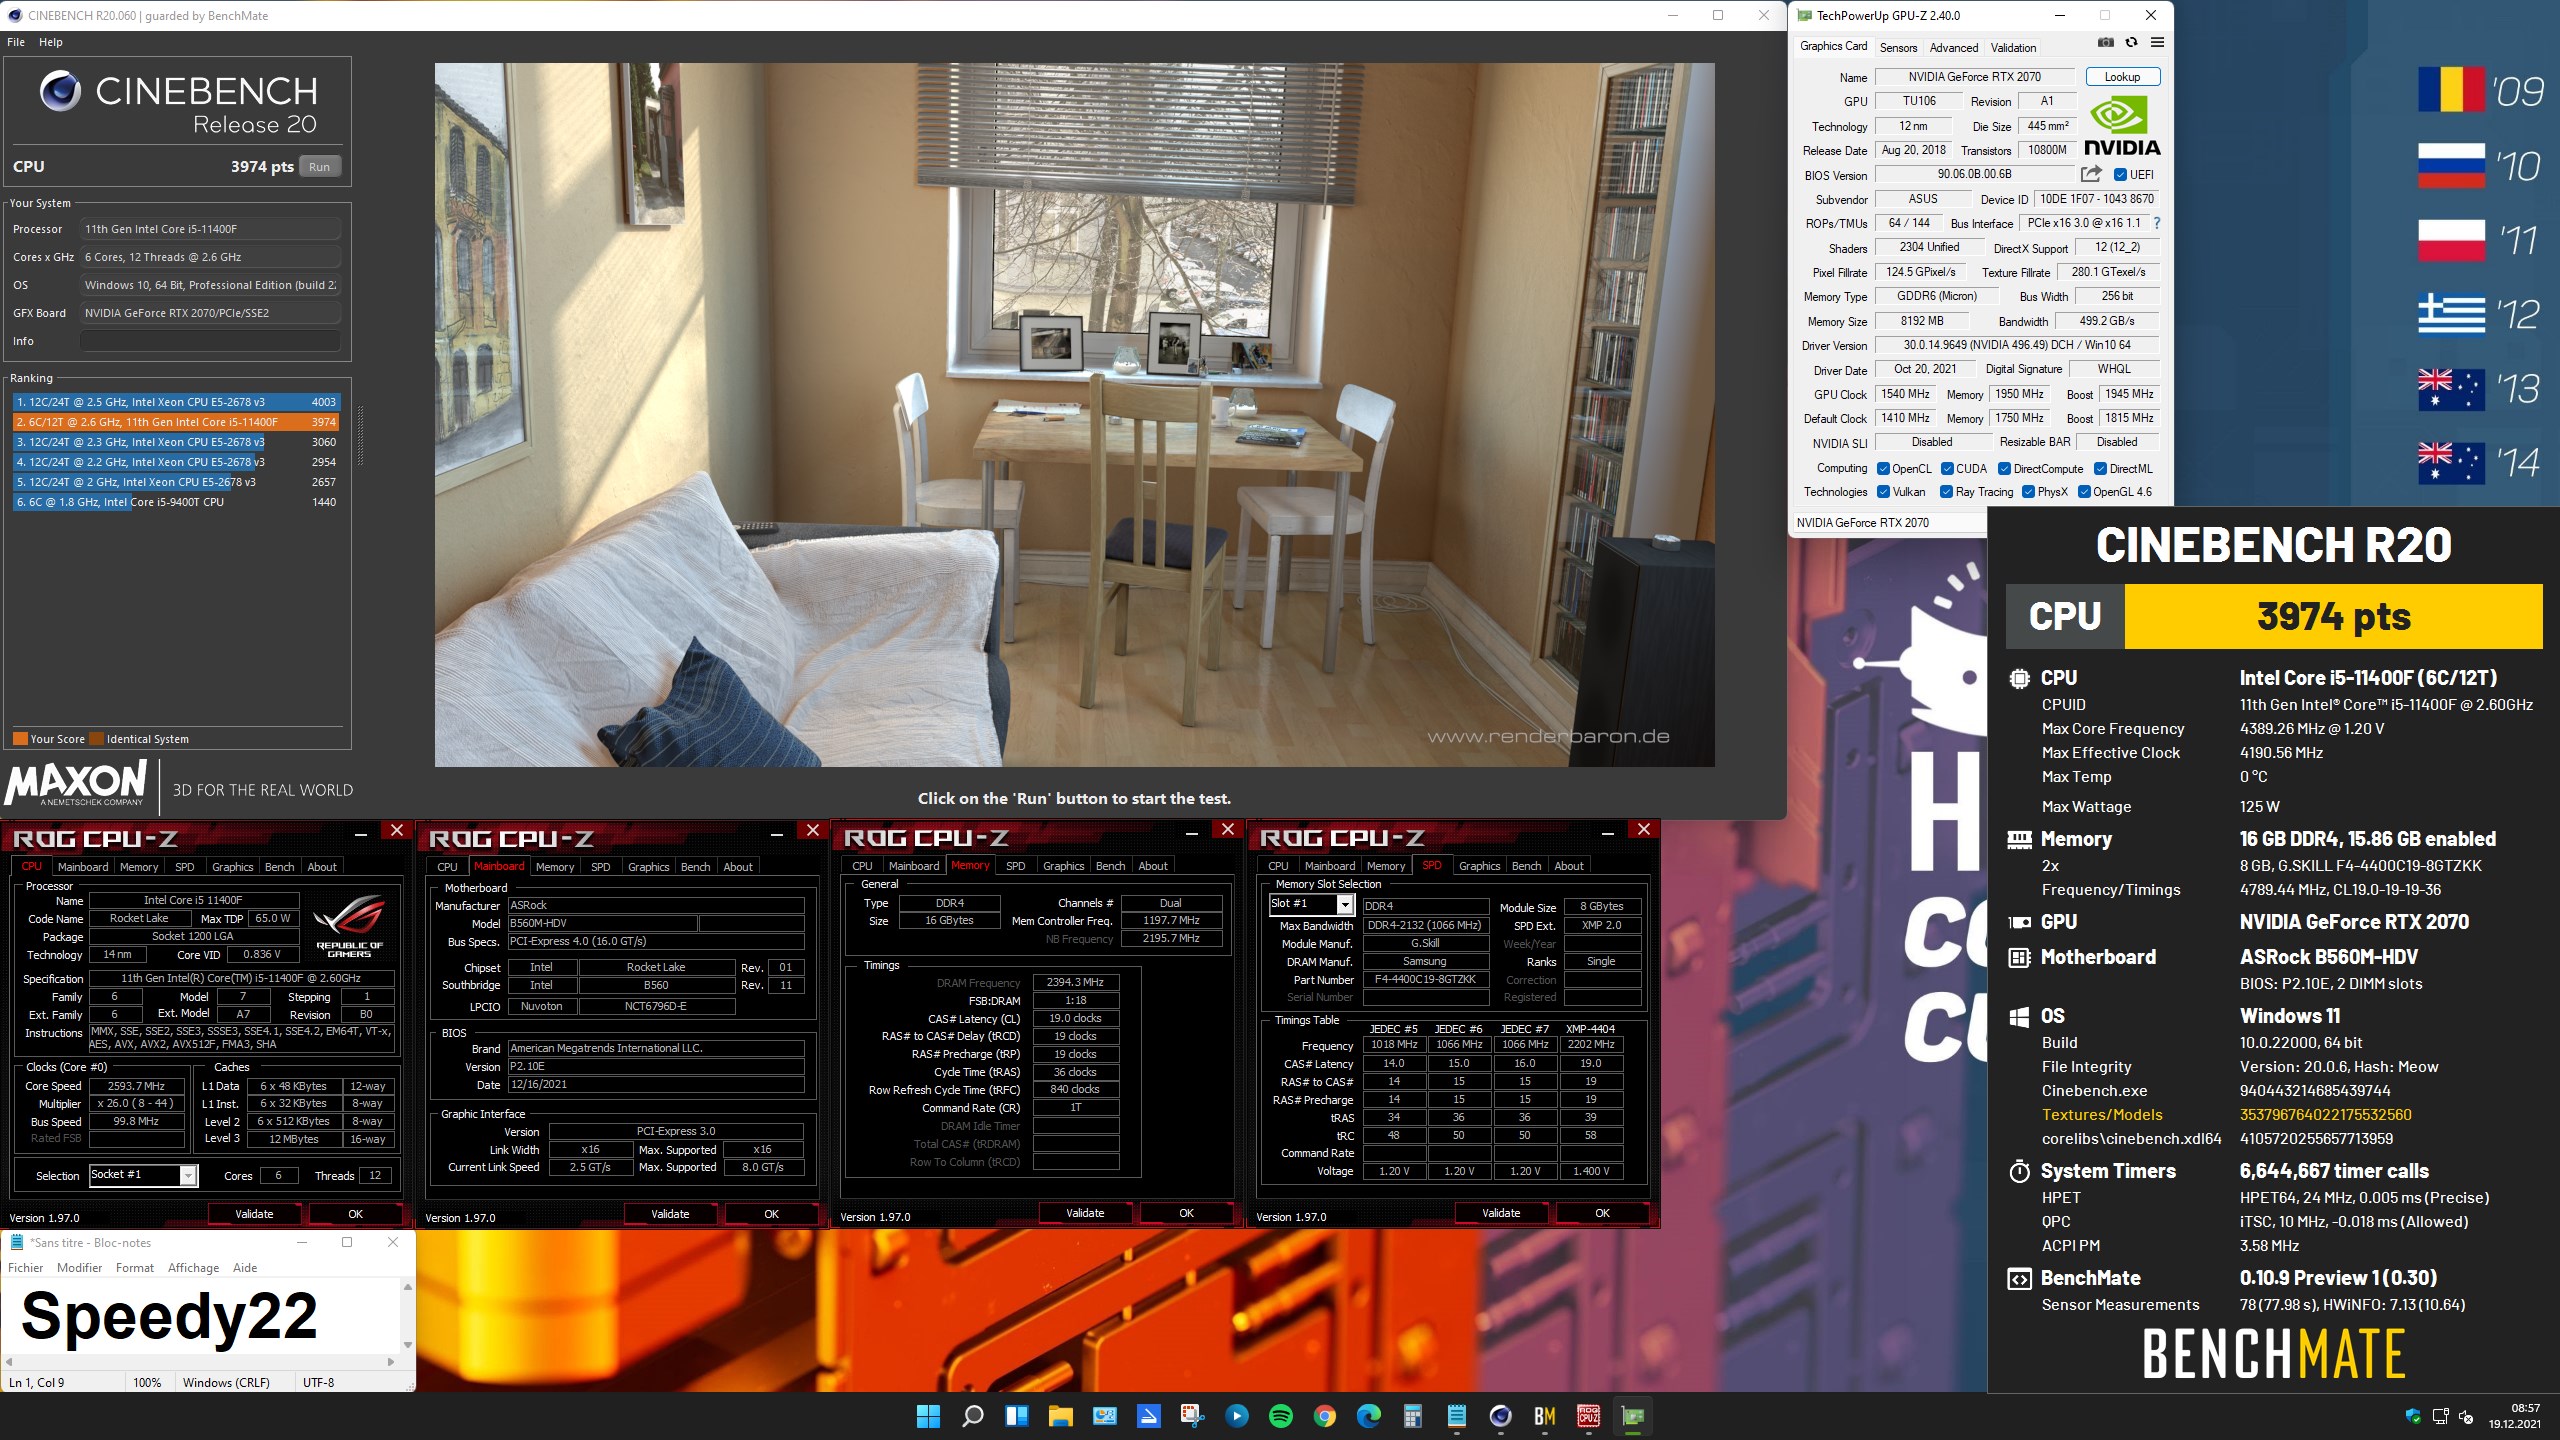
Task: Open the blue scanner app on taskbar
Action: 1148,1416
